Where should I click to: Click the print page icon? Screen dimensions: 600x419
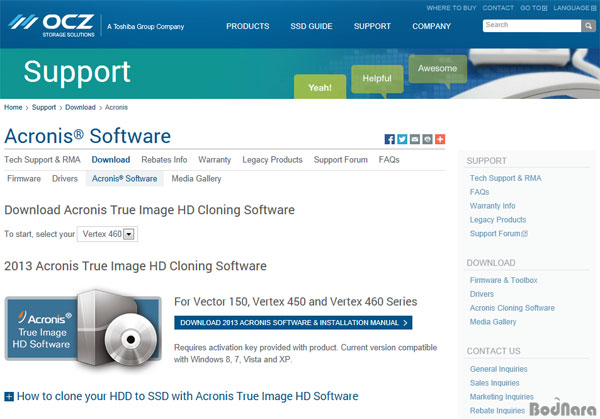pos(427,139)
